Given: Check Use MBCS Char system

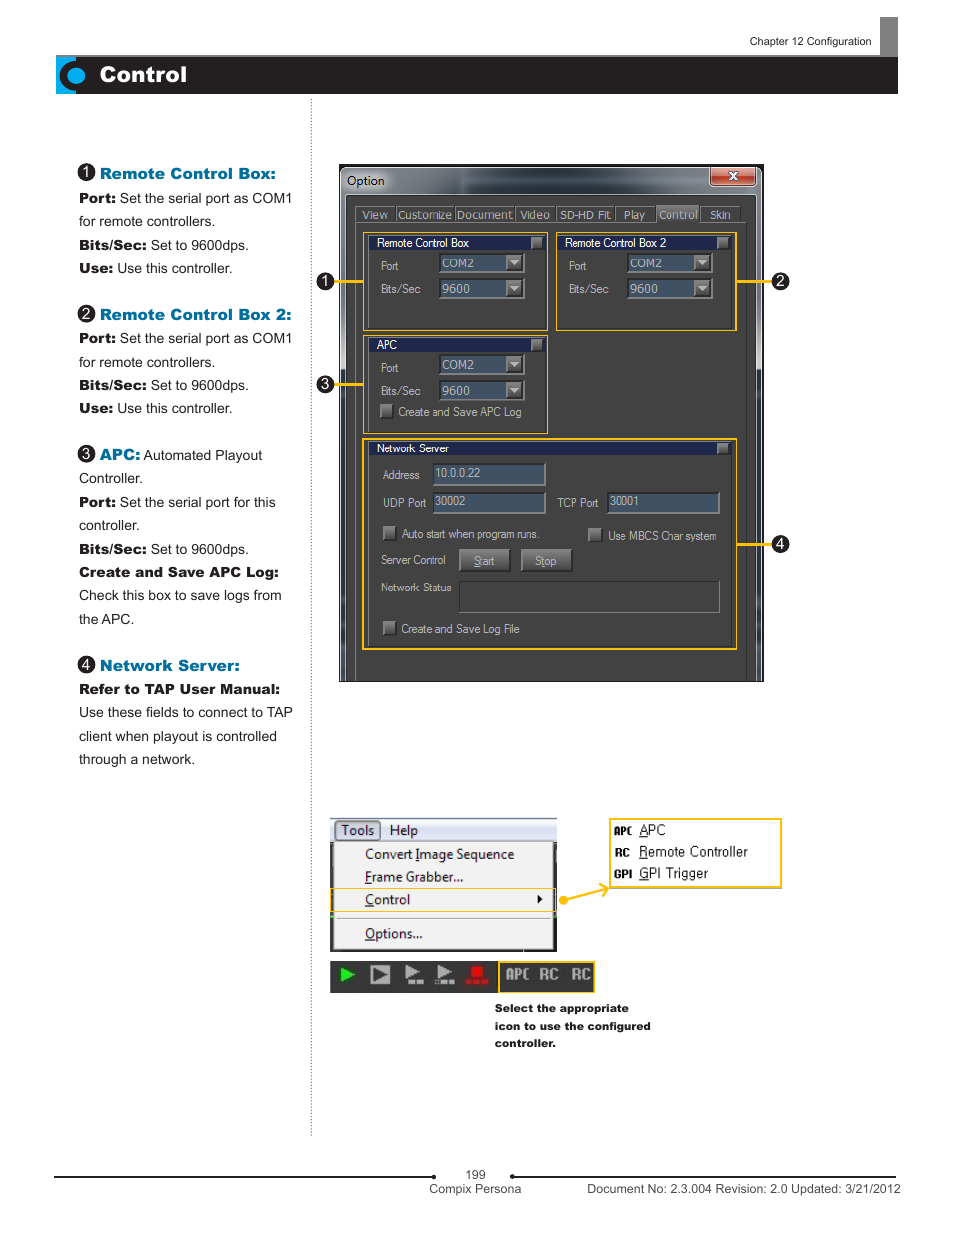Looking at the screenshot, I should (595, 535).
